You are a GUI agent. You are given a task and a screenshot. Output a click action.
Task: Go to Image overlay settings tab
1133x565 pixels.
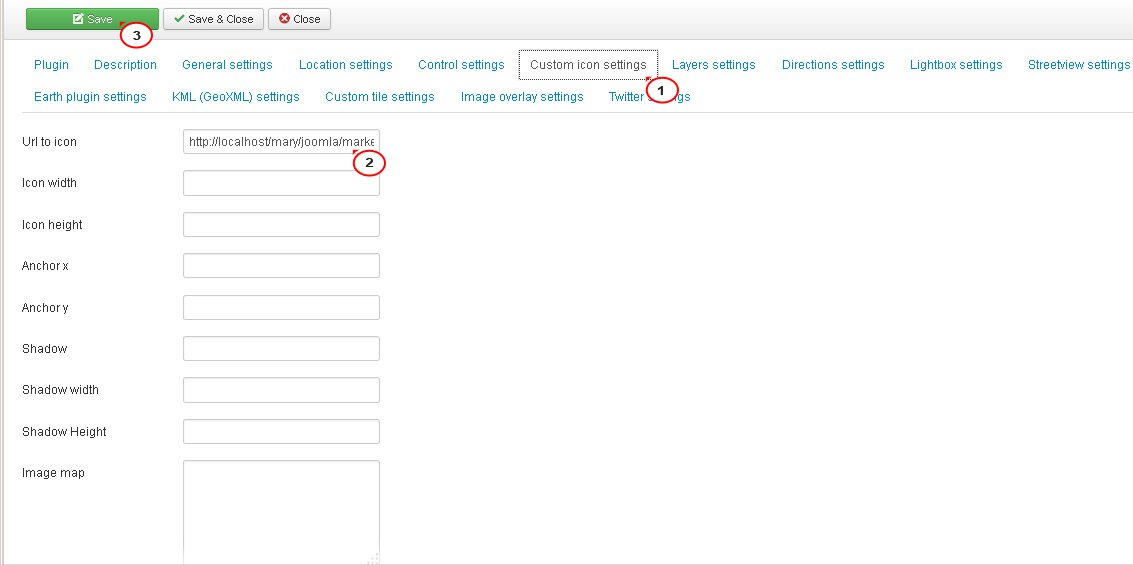click(522, 96)
